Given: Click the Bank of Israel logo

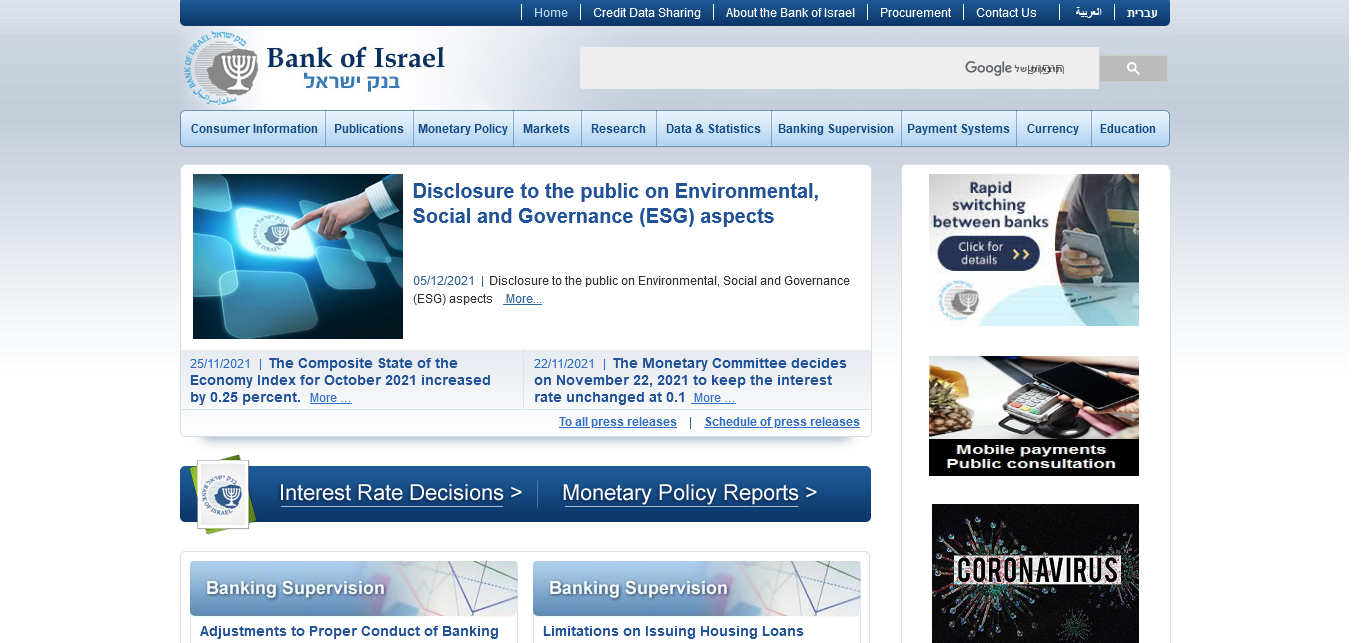Looking at the screenshot, I should pyautogui.click(x=315, y=68).
